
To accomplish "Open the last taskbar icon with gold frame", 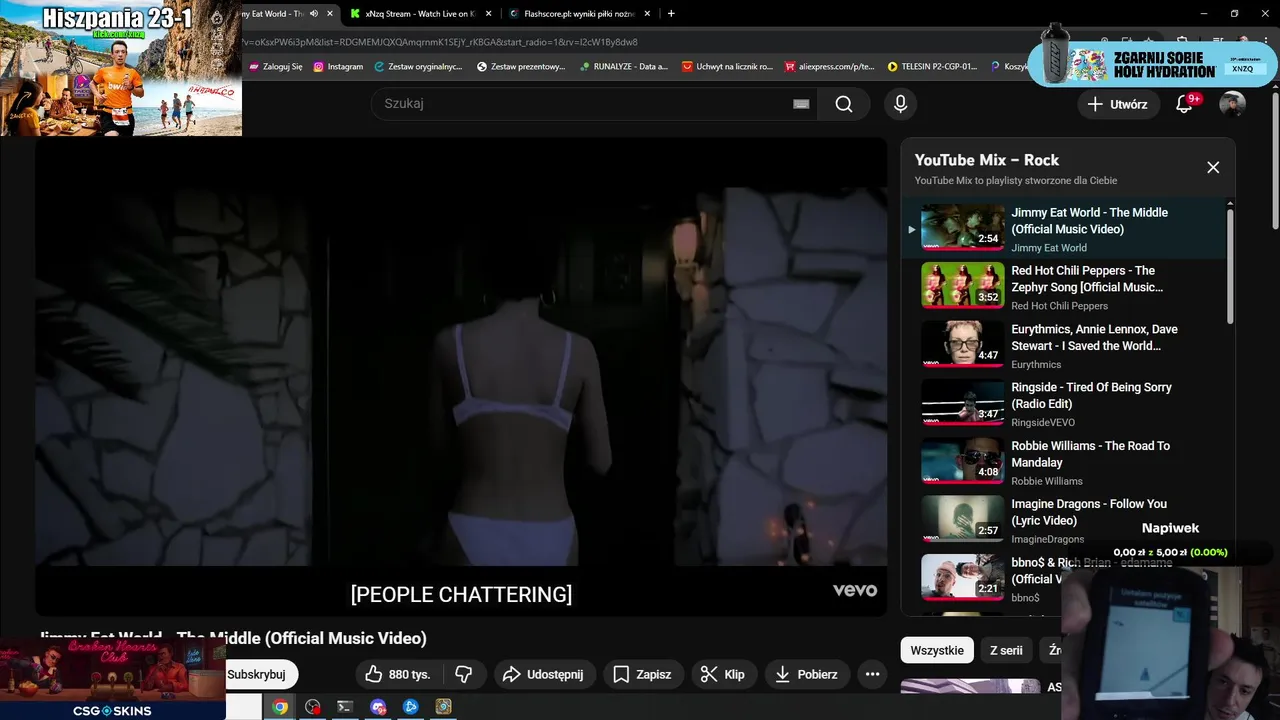I will (x=443, y=707).
